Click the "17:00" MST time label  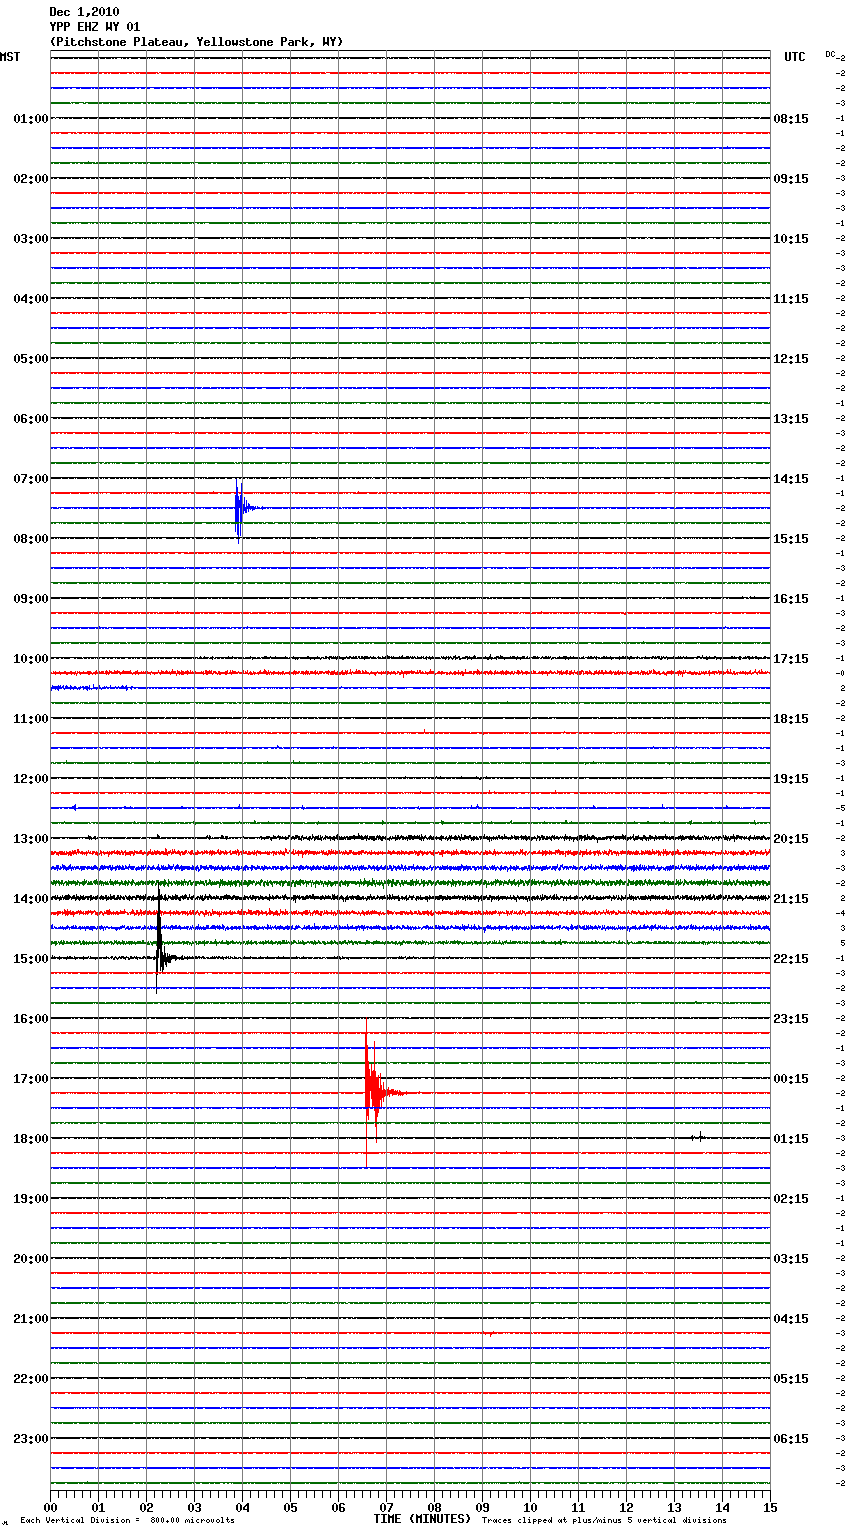point(30,1079)
